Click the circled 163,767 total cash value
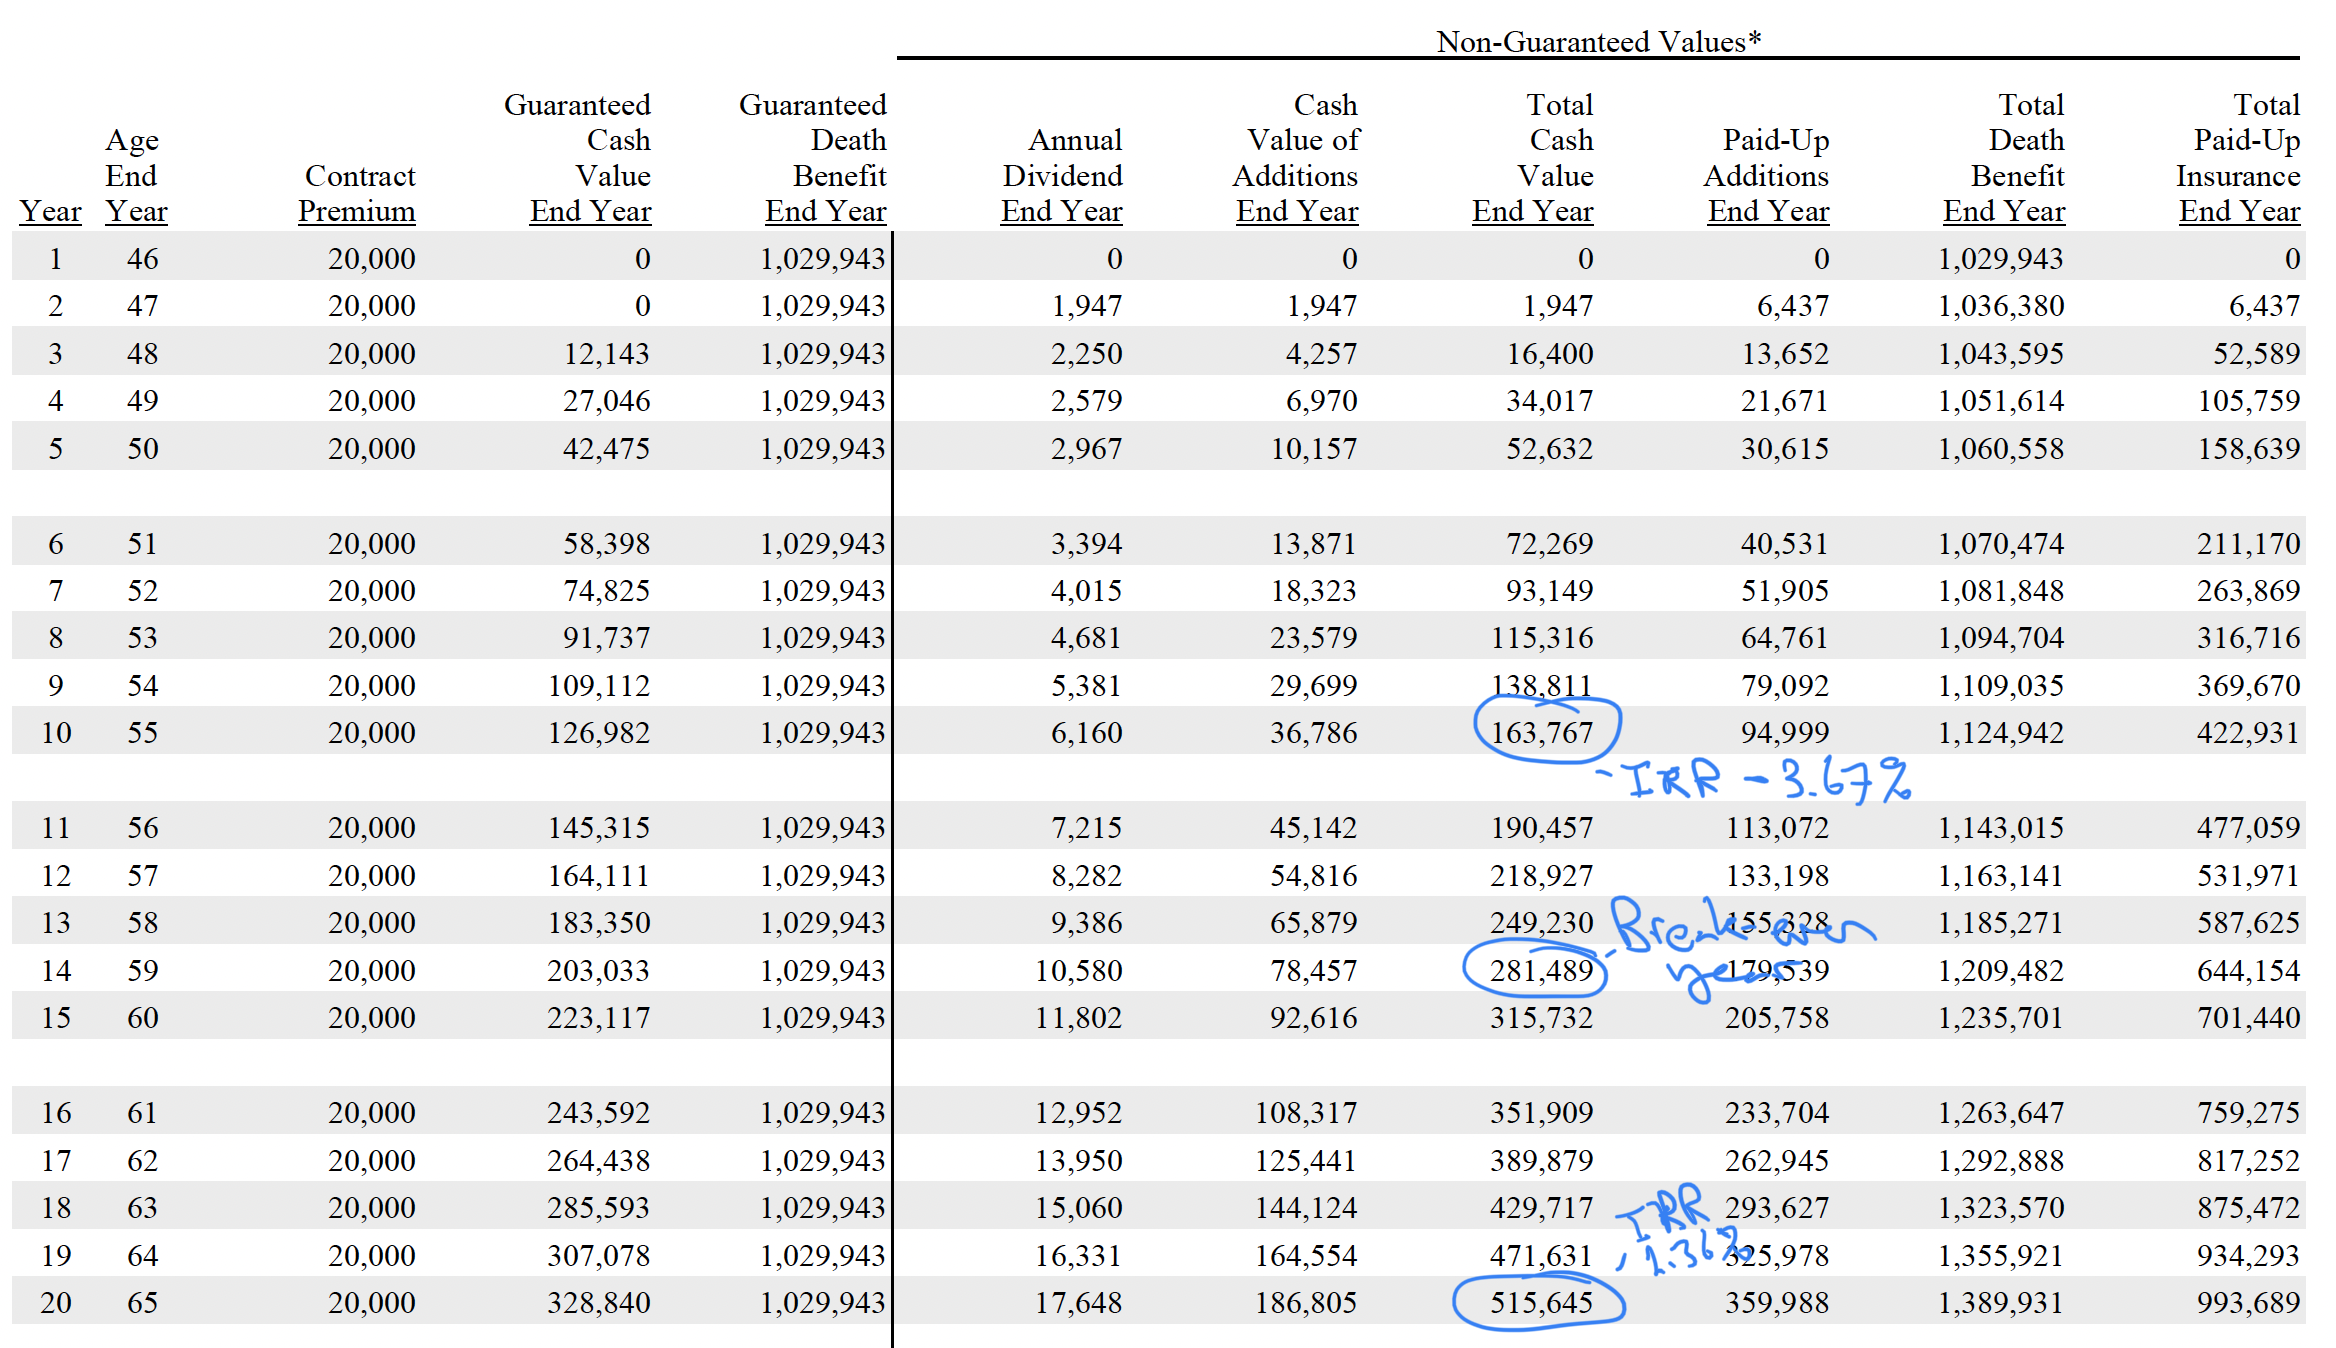2336x1348 pixels. (x=1542, y=733)
